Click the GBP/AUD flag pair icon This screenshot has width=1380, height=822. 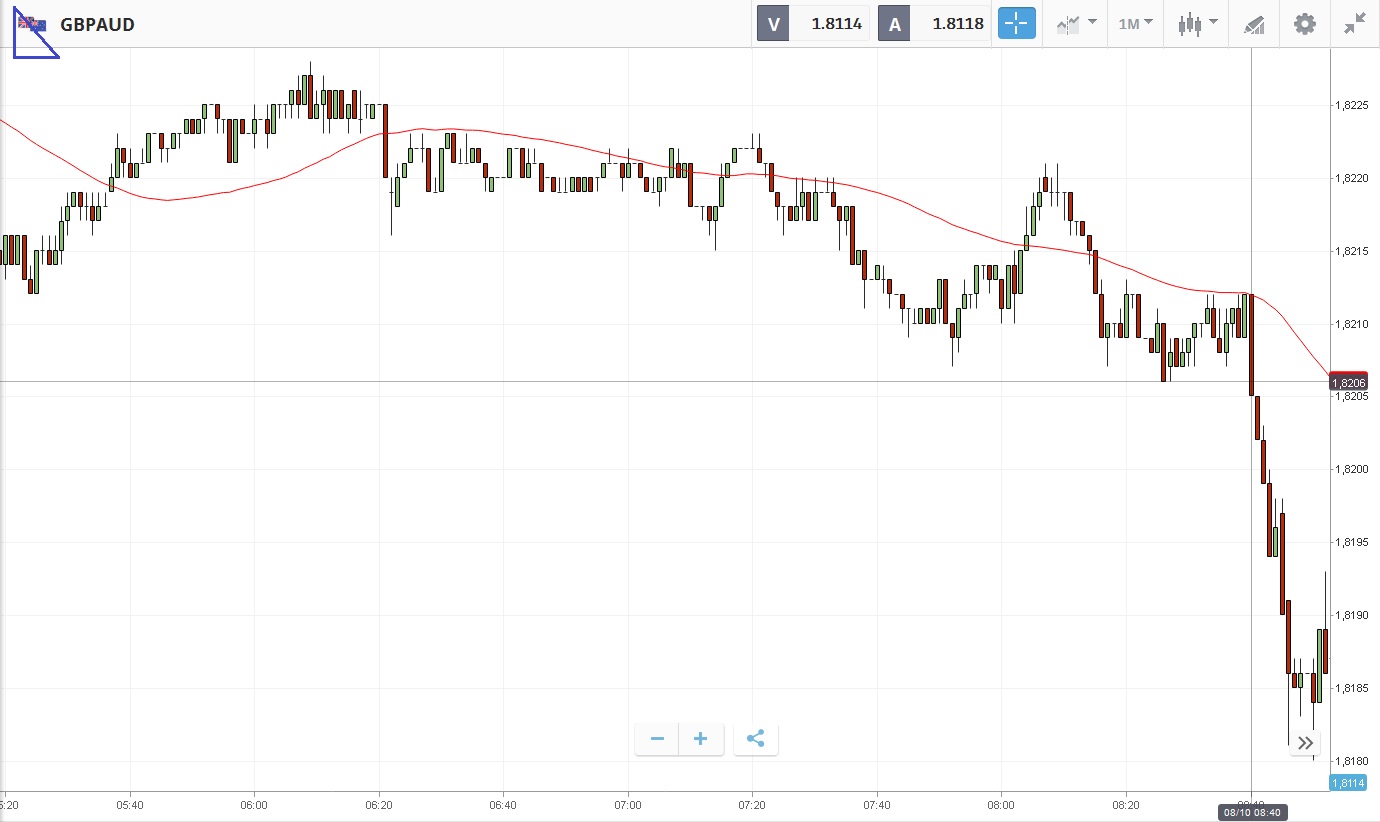(x=31, y=23)
